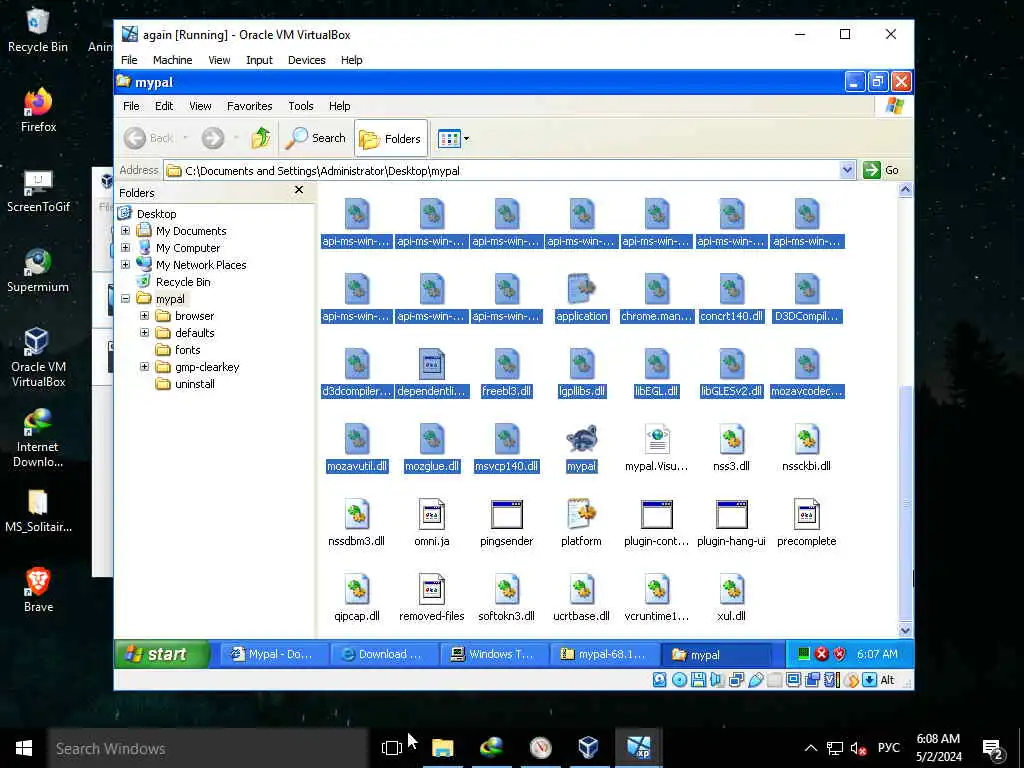Screen dimensions: 1024x768
Task: Select the platform configuration file
Action: [x=581, y=524]
